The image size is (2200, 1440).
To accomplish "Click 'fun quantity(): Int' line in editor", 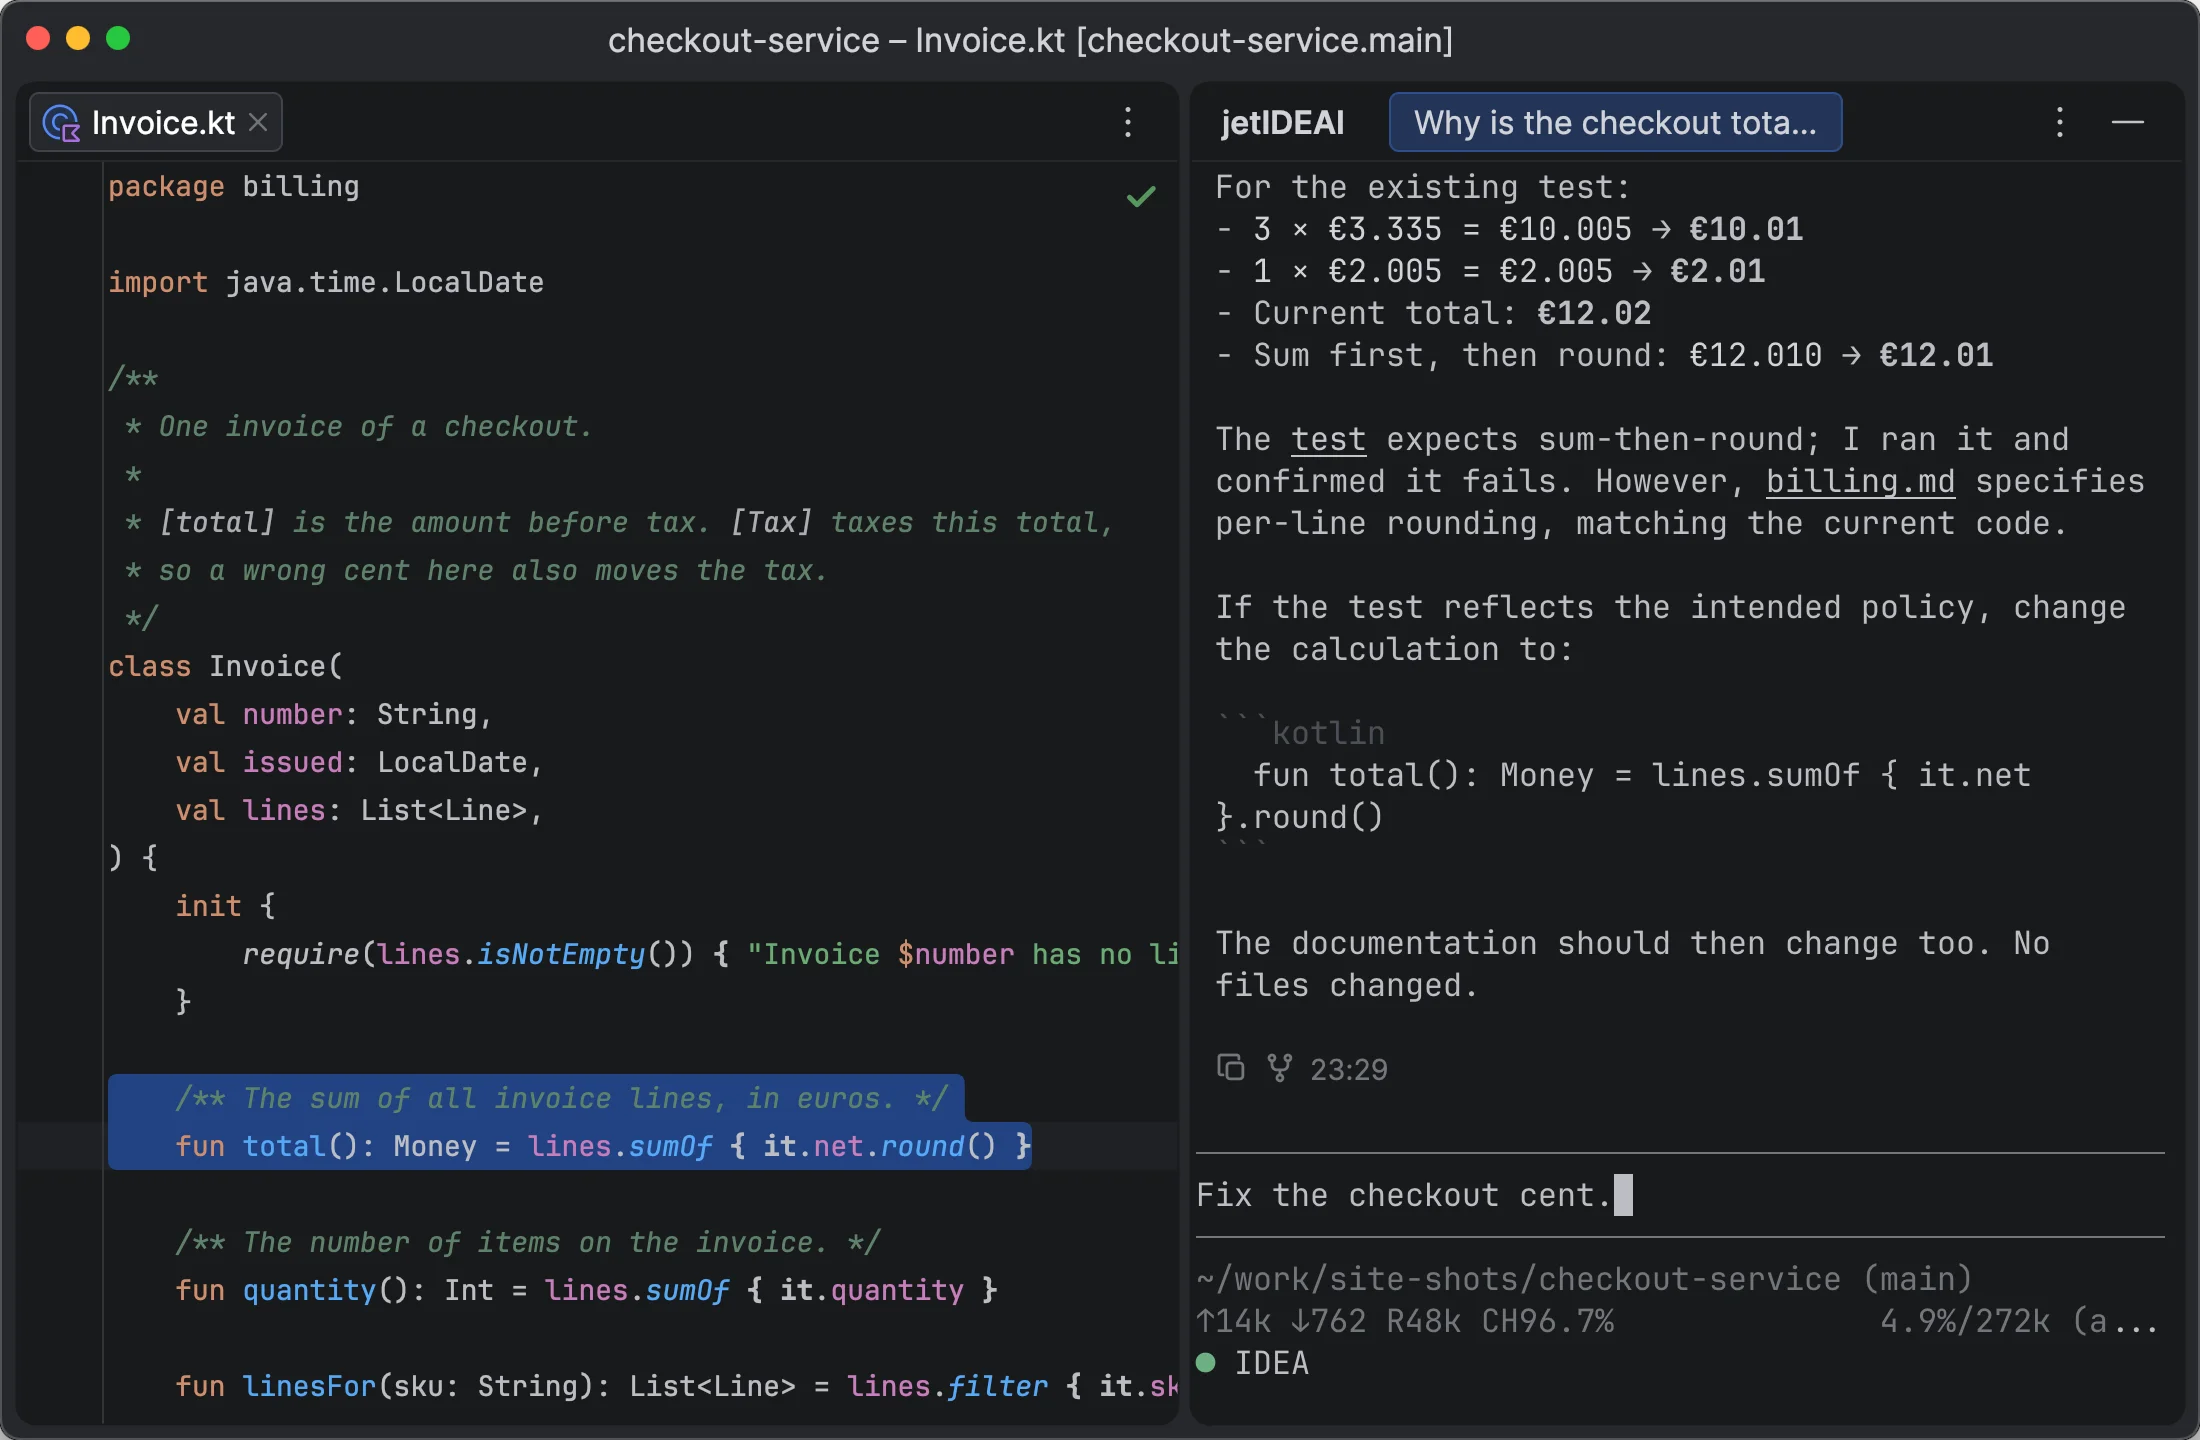I will [x=587, y=1290].
